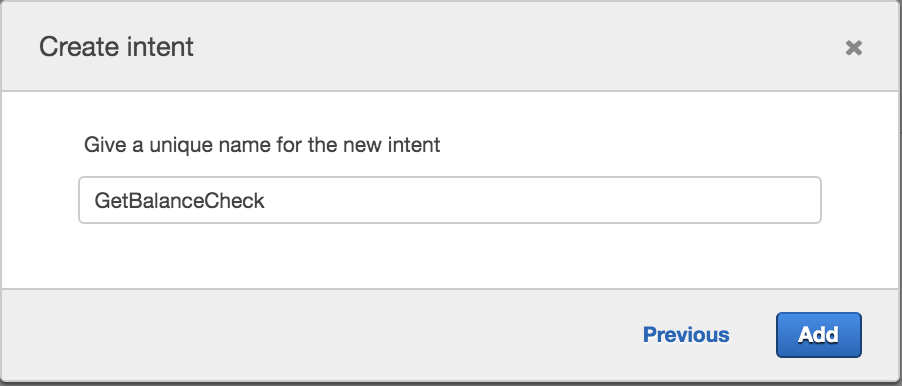Activate the text box below the label

point(450,200)
